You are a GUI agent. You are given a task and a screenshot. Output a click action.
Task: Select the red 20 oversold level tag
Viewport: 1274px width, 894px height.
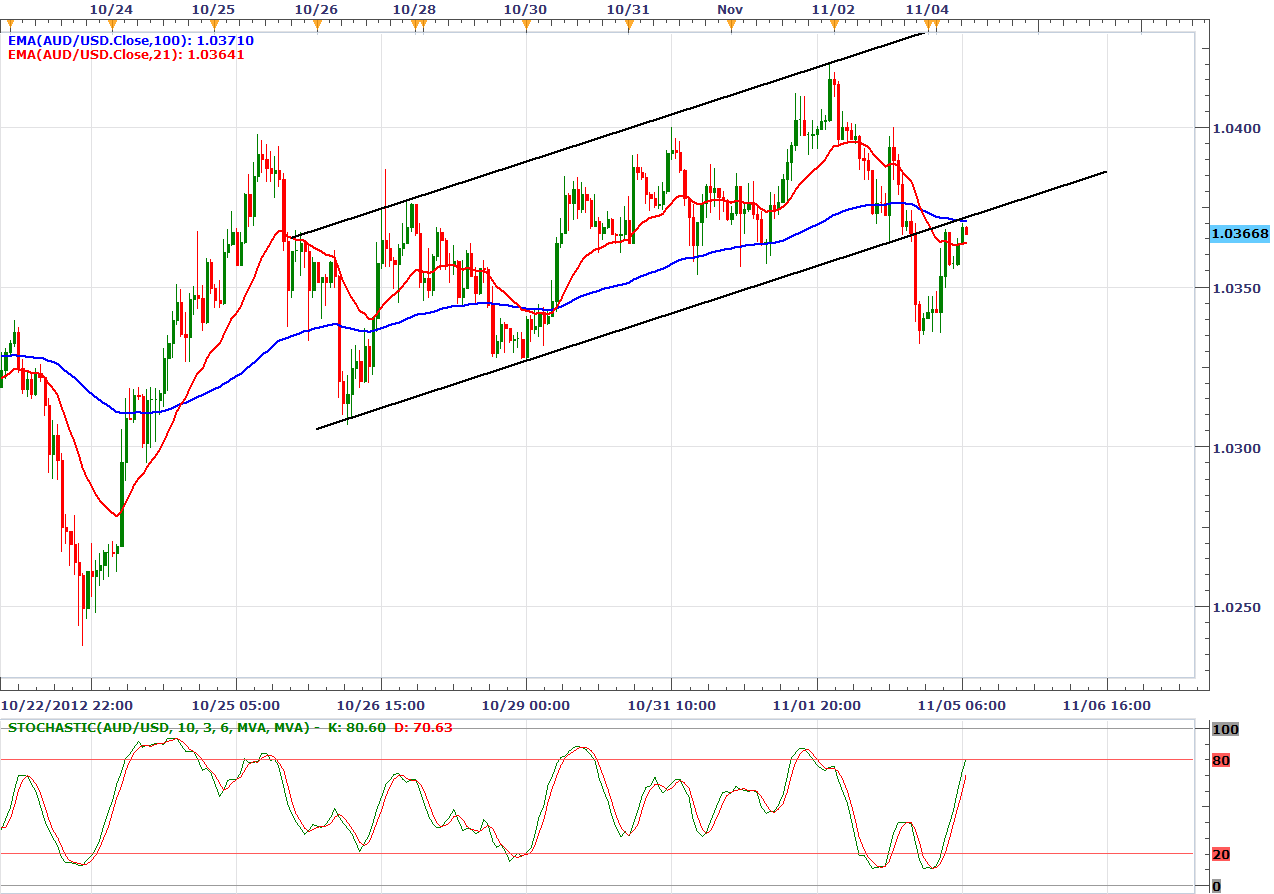pyautogui.click(x=1220, y=854)
